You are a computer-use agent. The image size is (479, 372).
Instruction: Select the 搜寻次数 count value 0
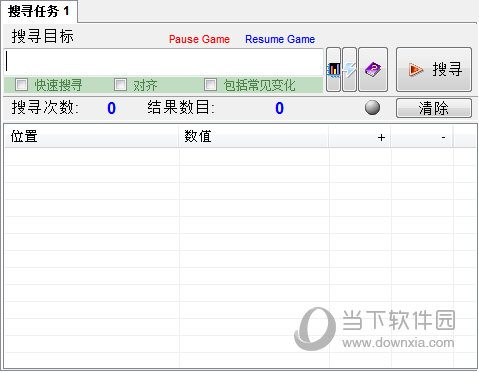click(x=112, y=108)
